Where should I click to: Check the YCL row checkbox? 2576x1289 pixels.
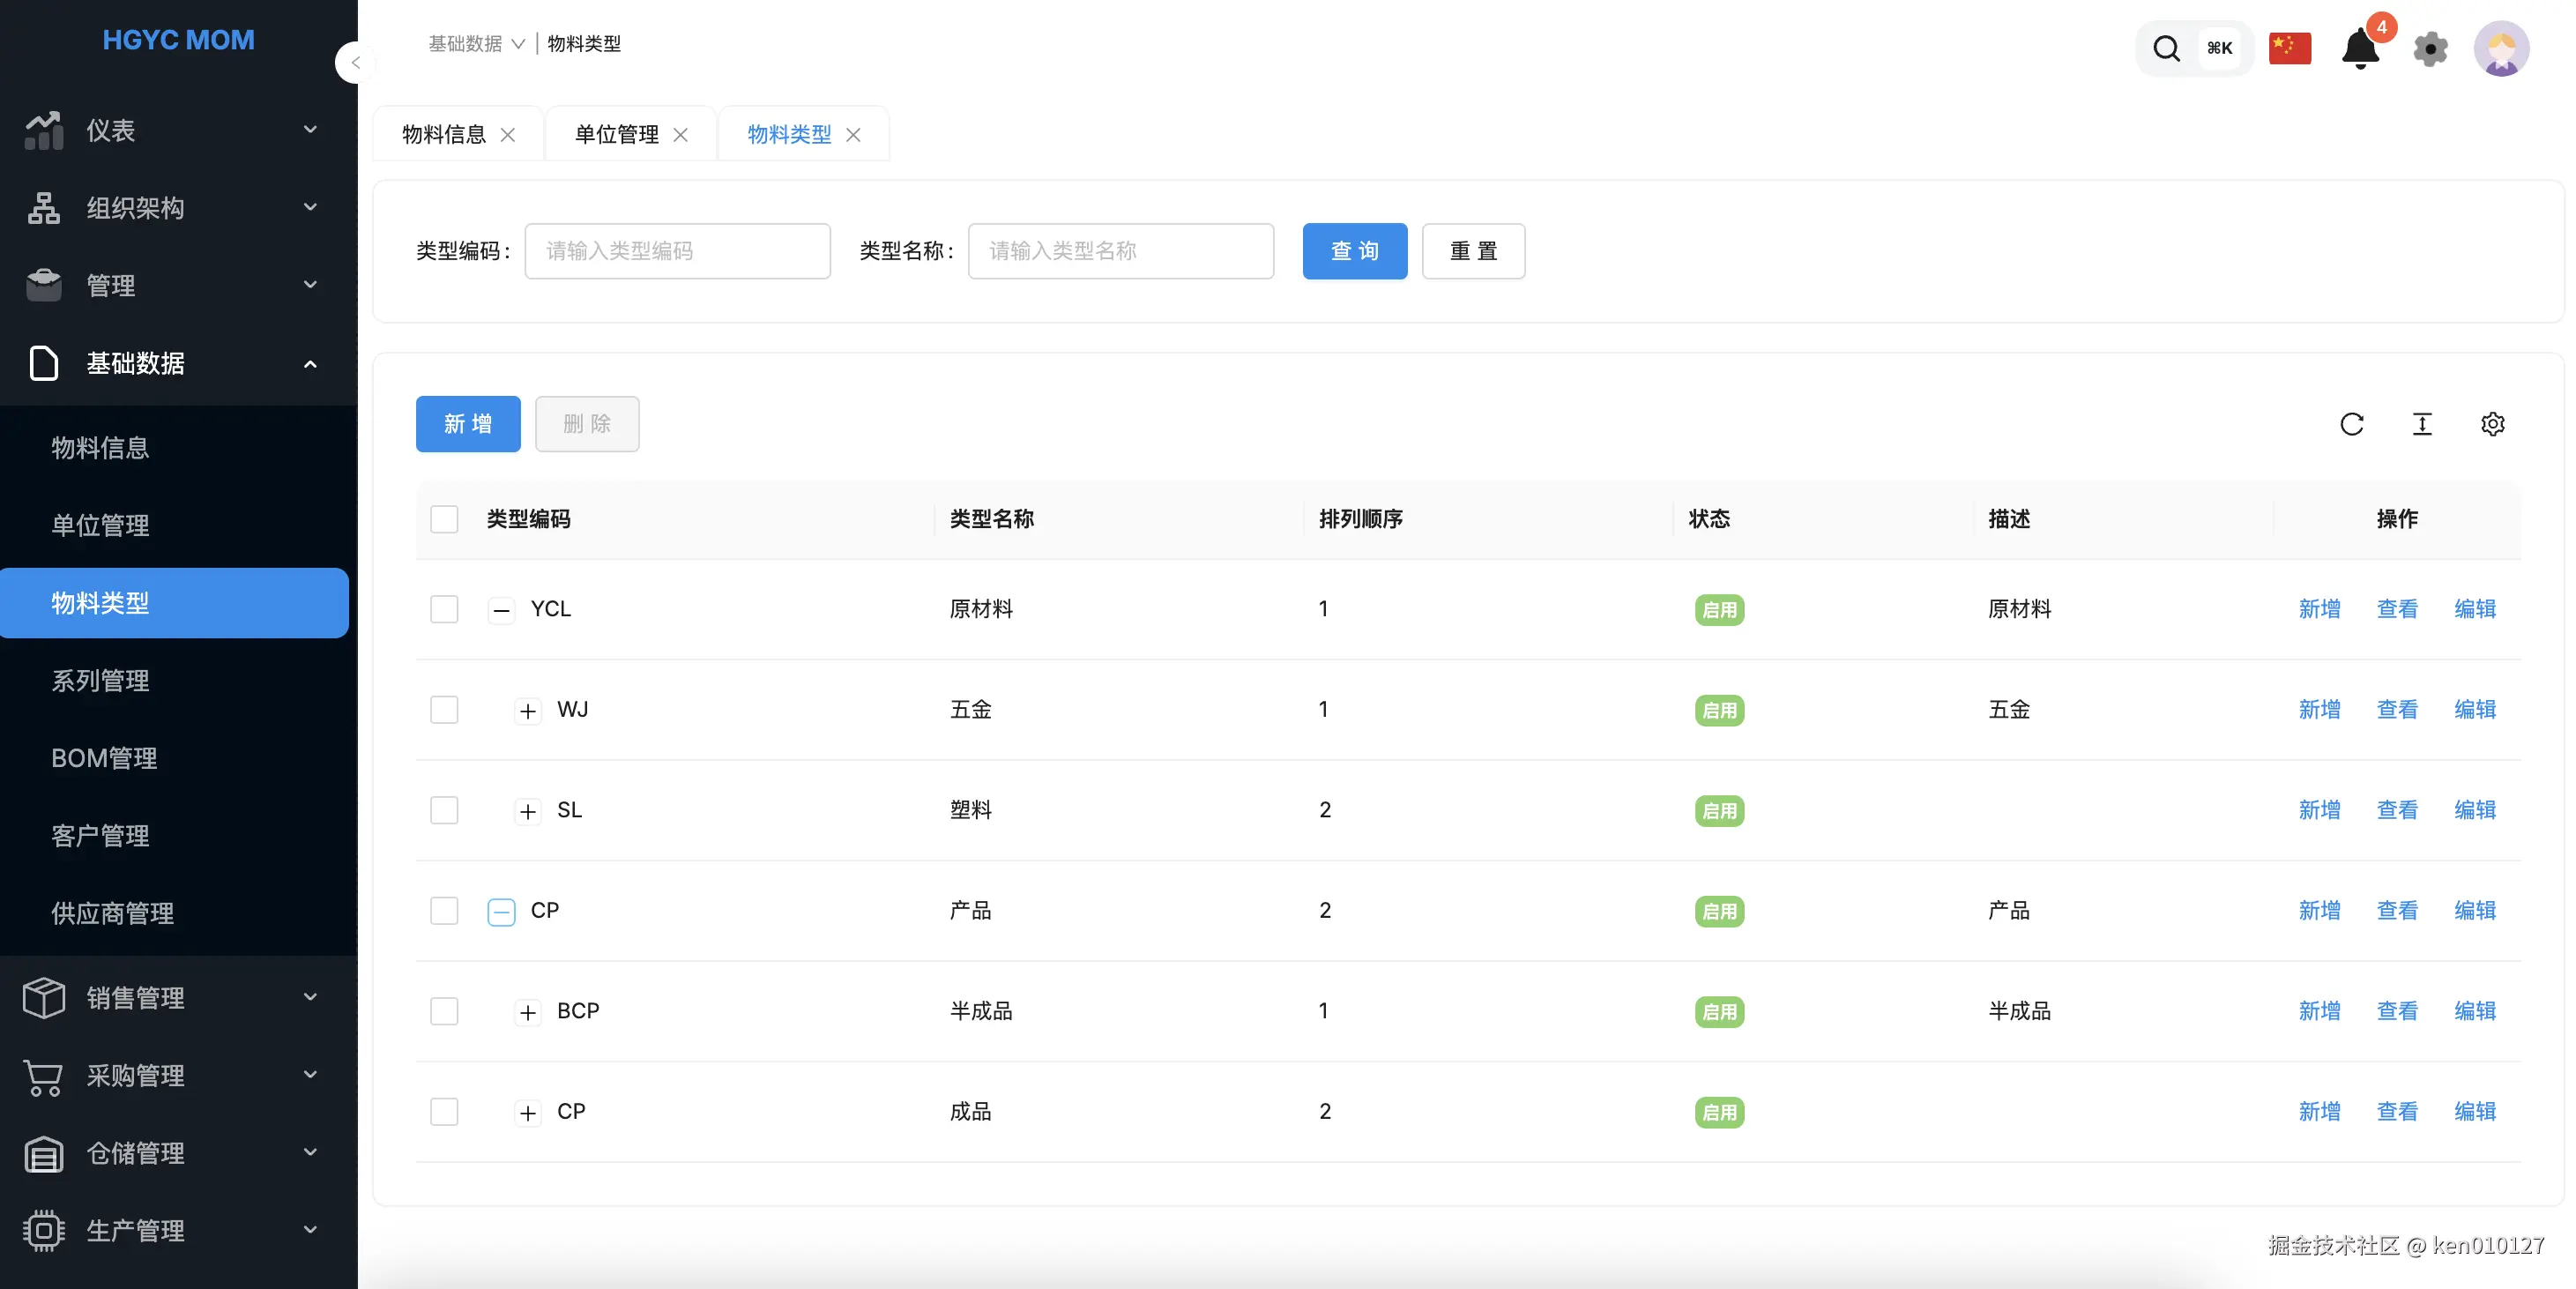point(444,609)
